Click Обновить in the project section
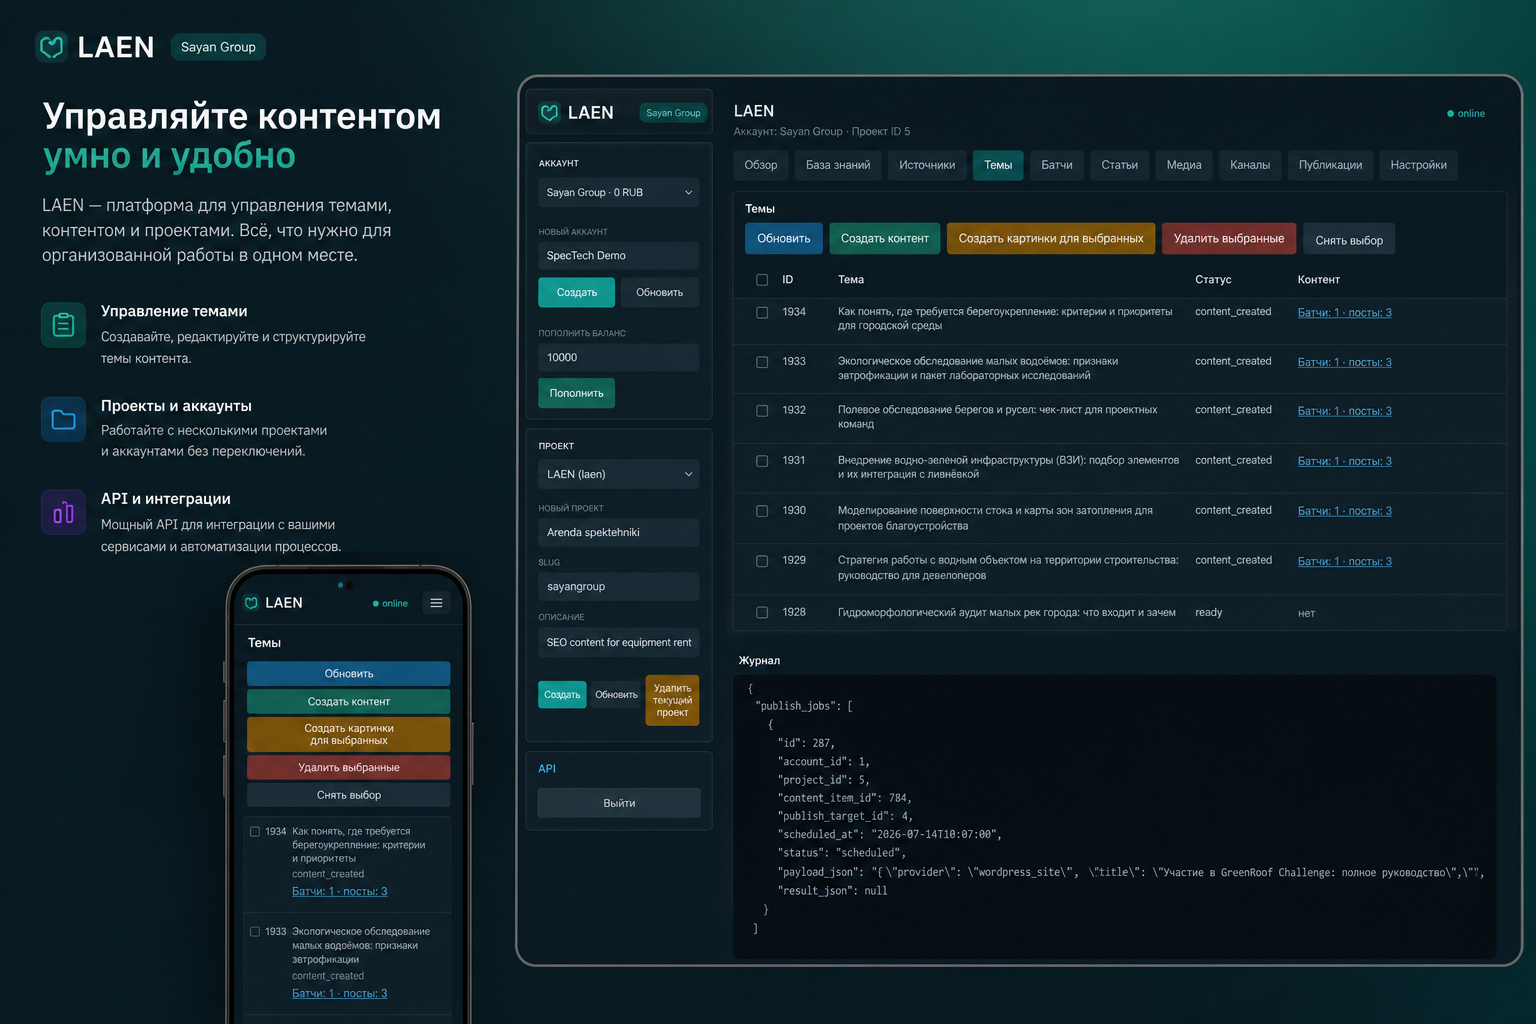 616,694
